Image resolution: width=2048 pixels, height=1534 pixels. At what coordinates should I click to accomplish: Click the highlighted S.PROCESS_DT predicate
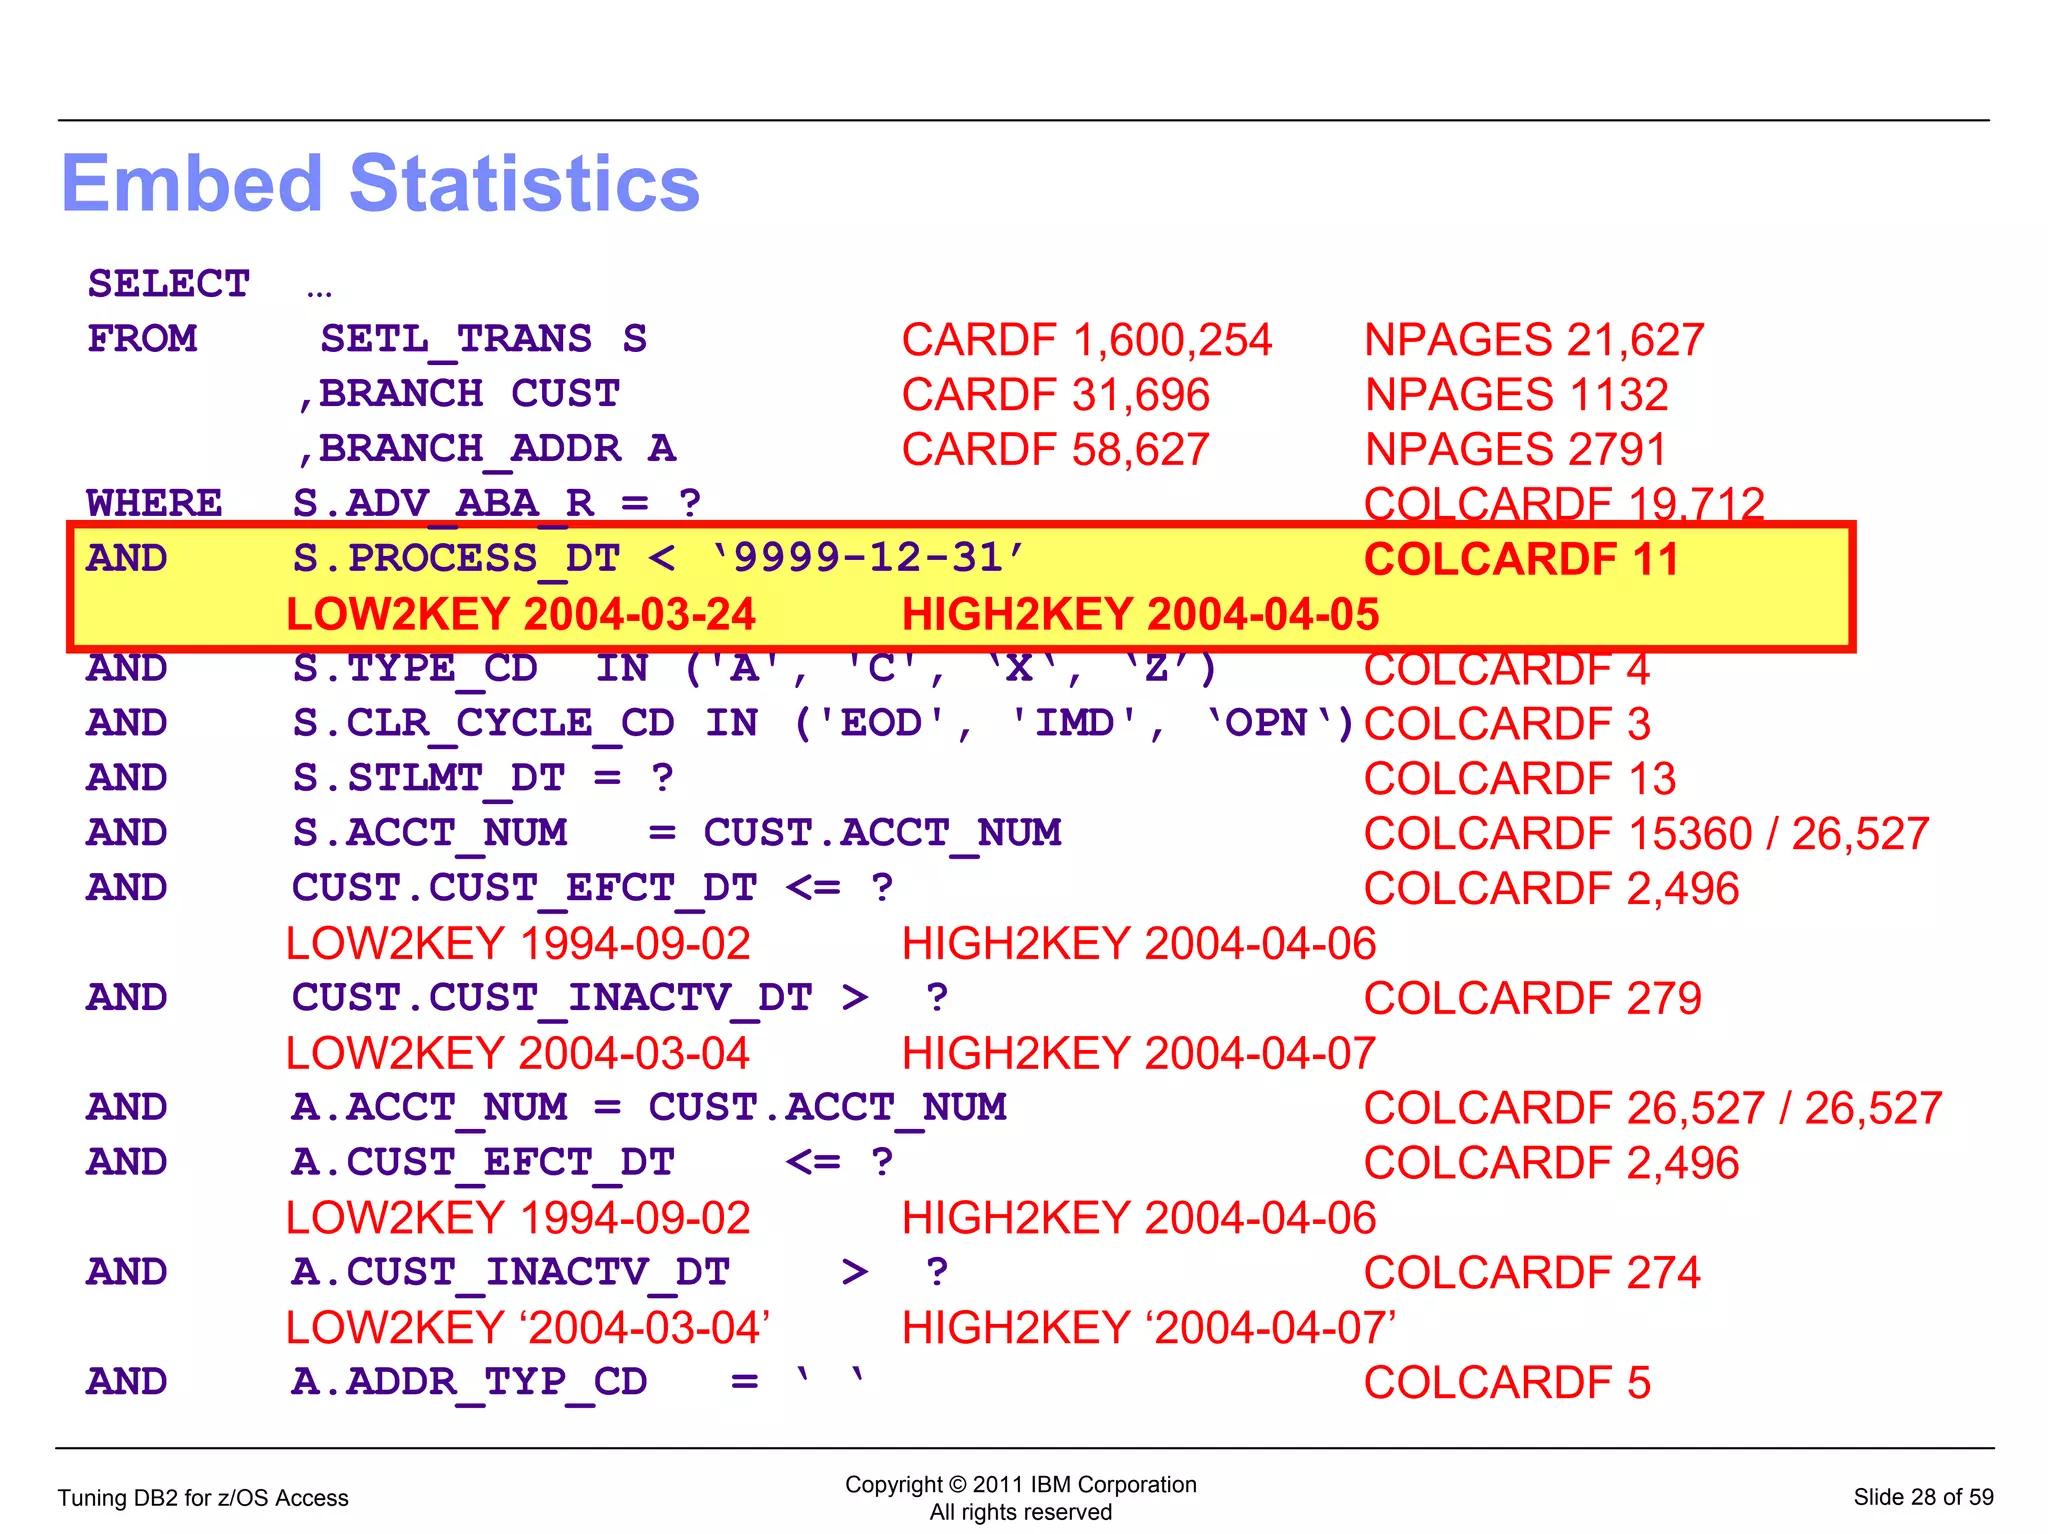(x=659, y=558)
